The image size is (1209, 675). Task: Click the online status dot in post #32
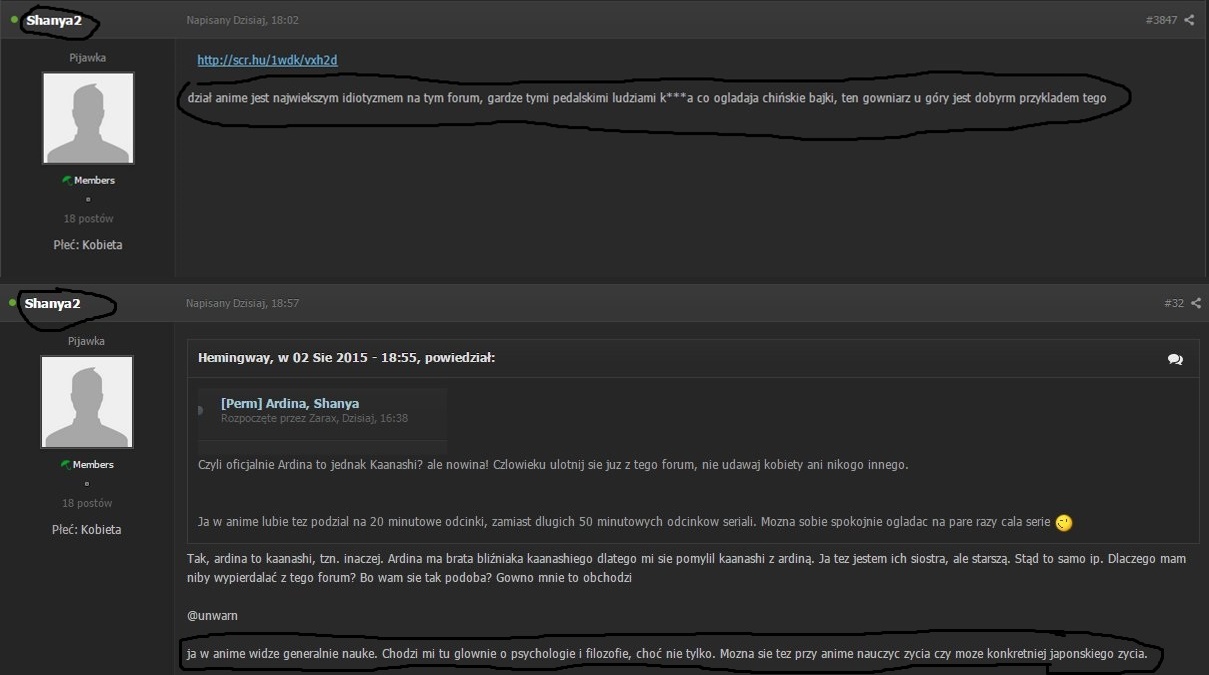(x=13, y=303)
